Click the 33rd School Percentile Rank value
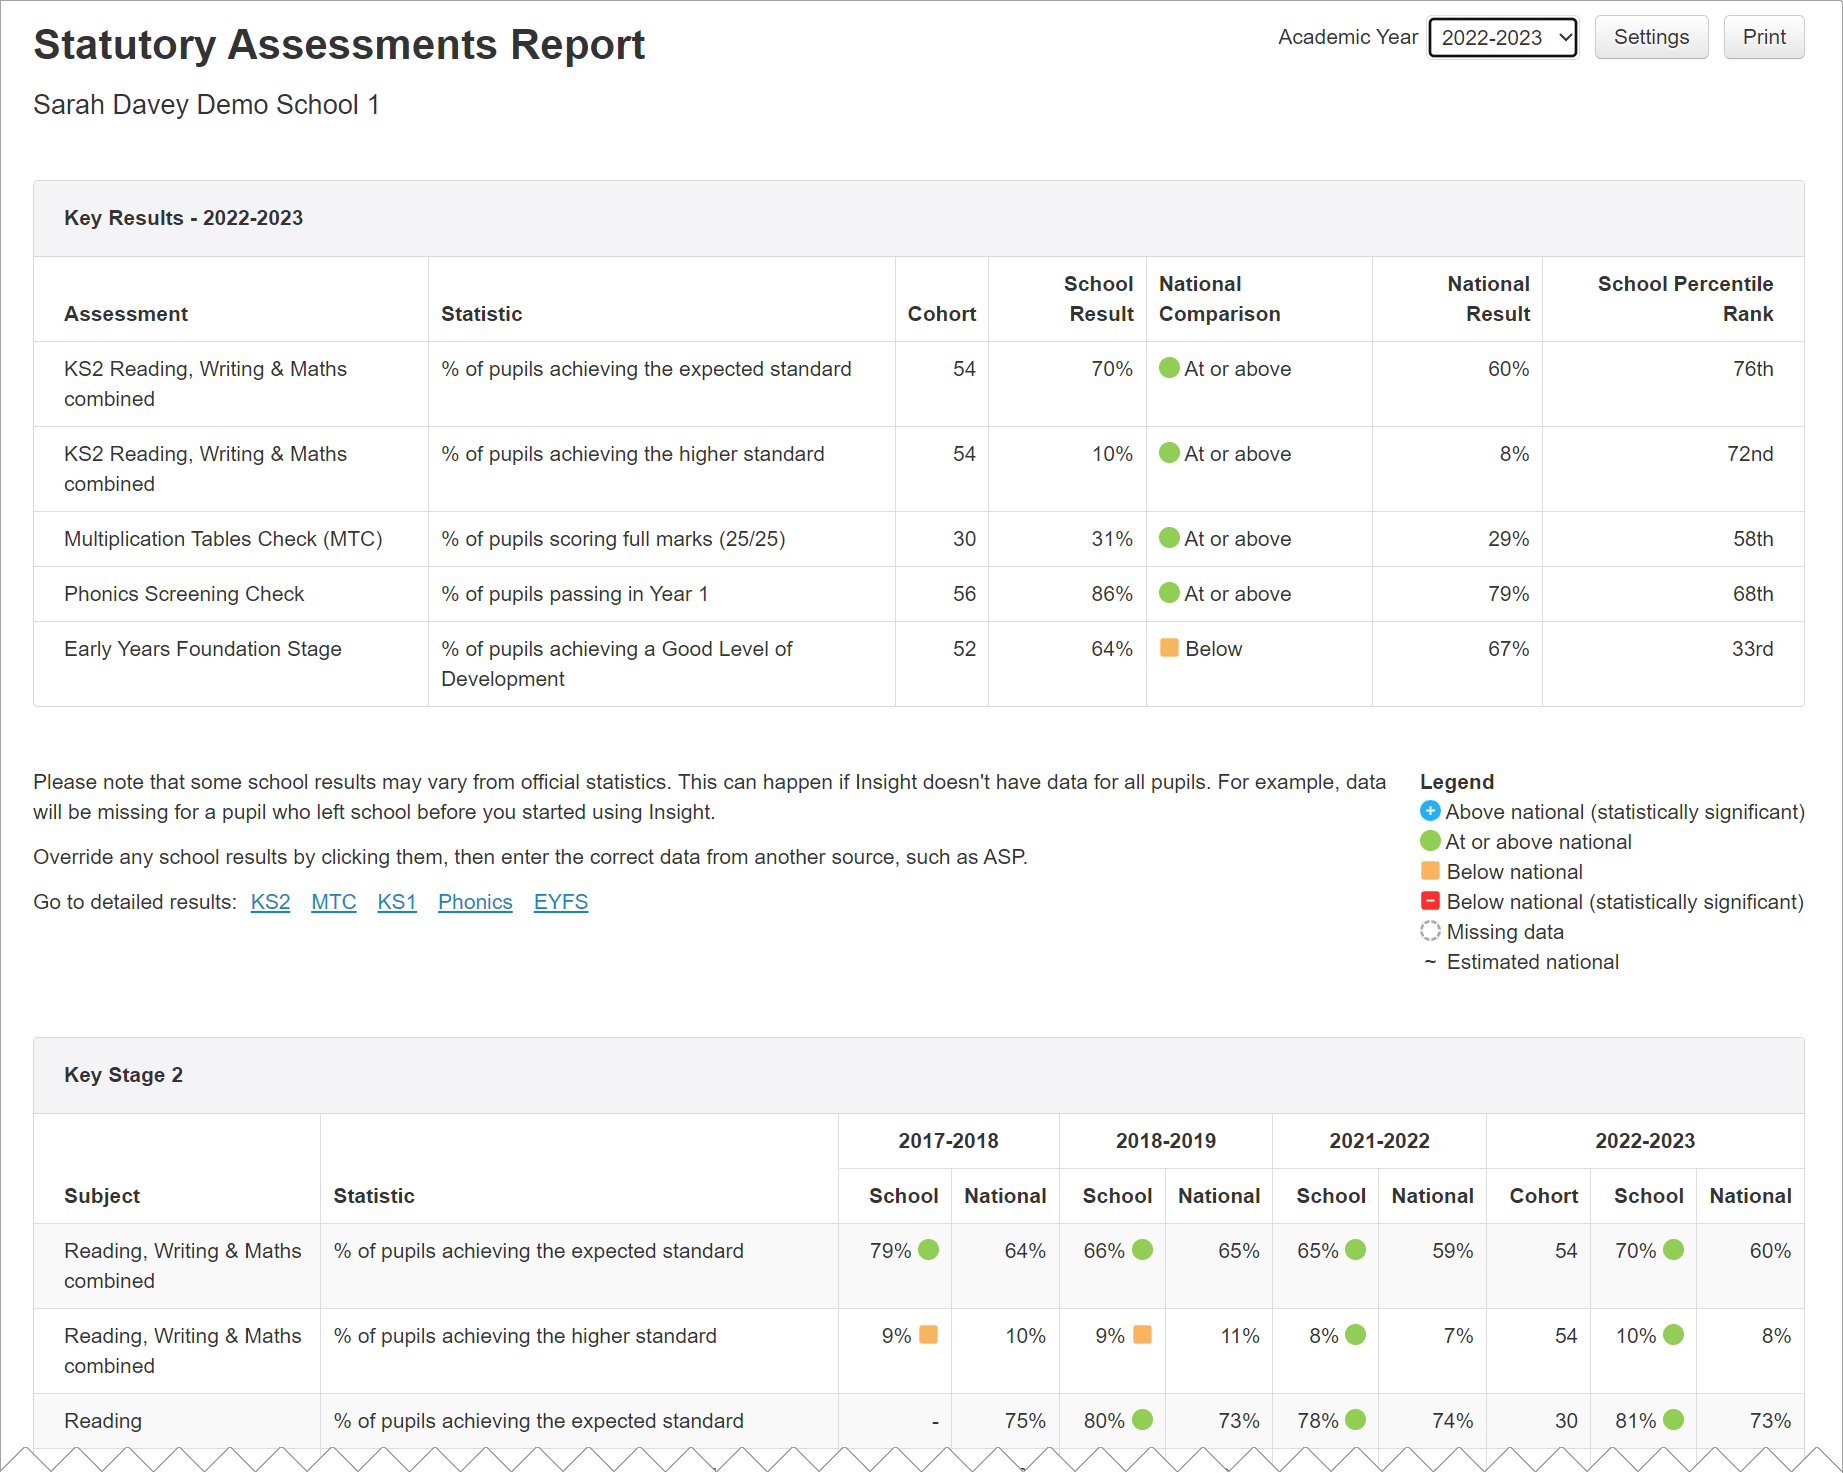 coord(1752,649)
